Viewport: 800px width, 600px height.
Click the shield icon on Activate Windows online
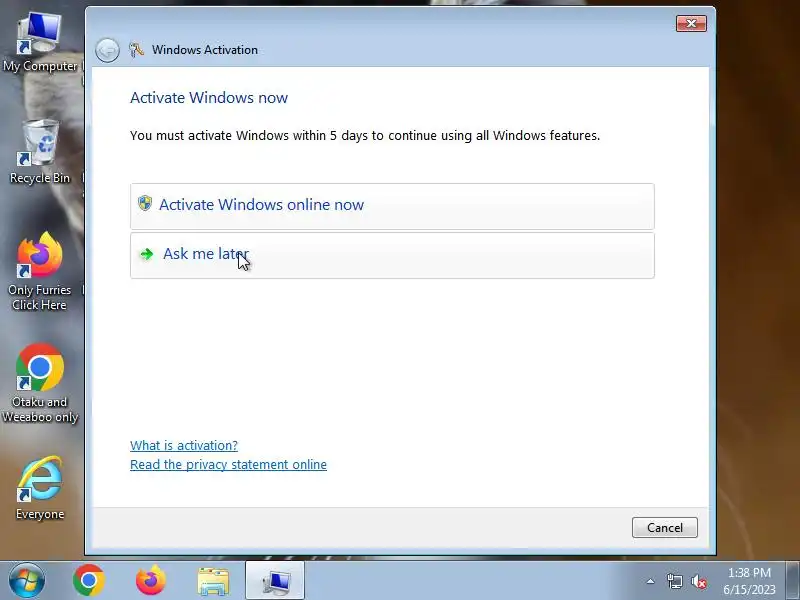click(x=145, y=203)
